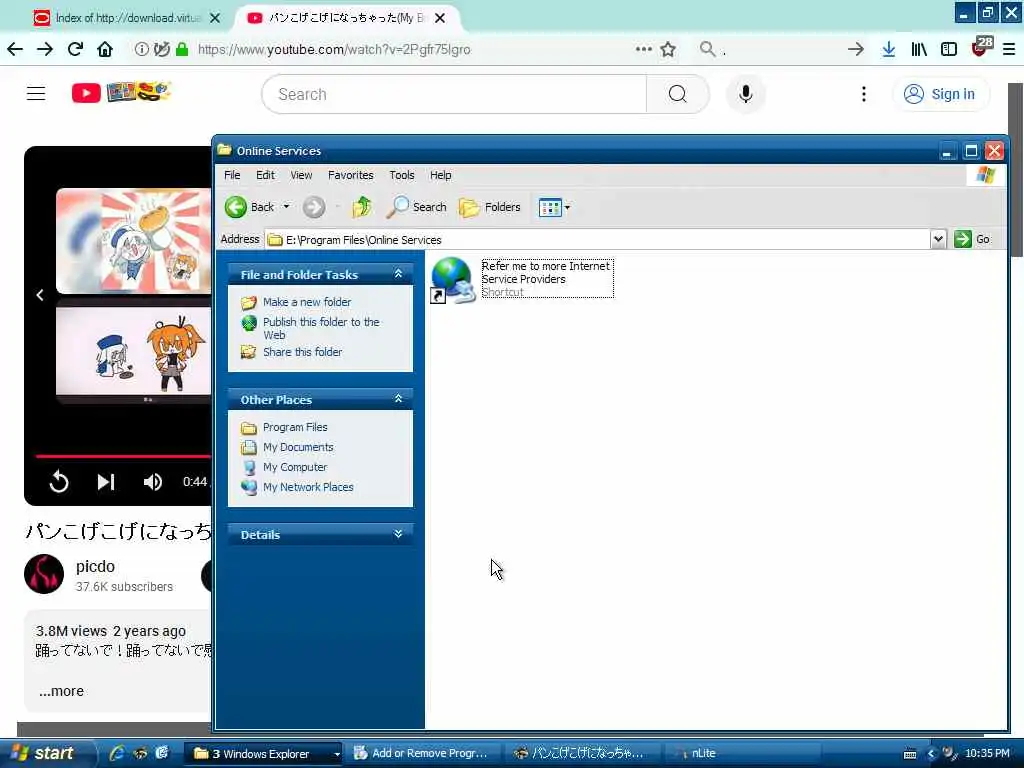Replay the YouTube video
The width and height of the screenshot is (1024, 768).
tap(59, 482)
